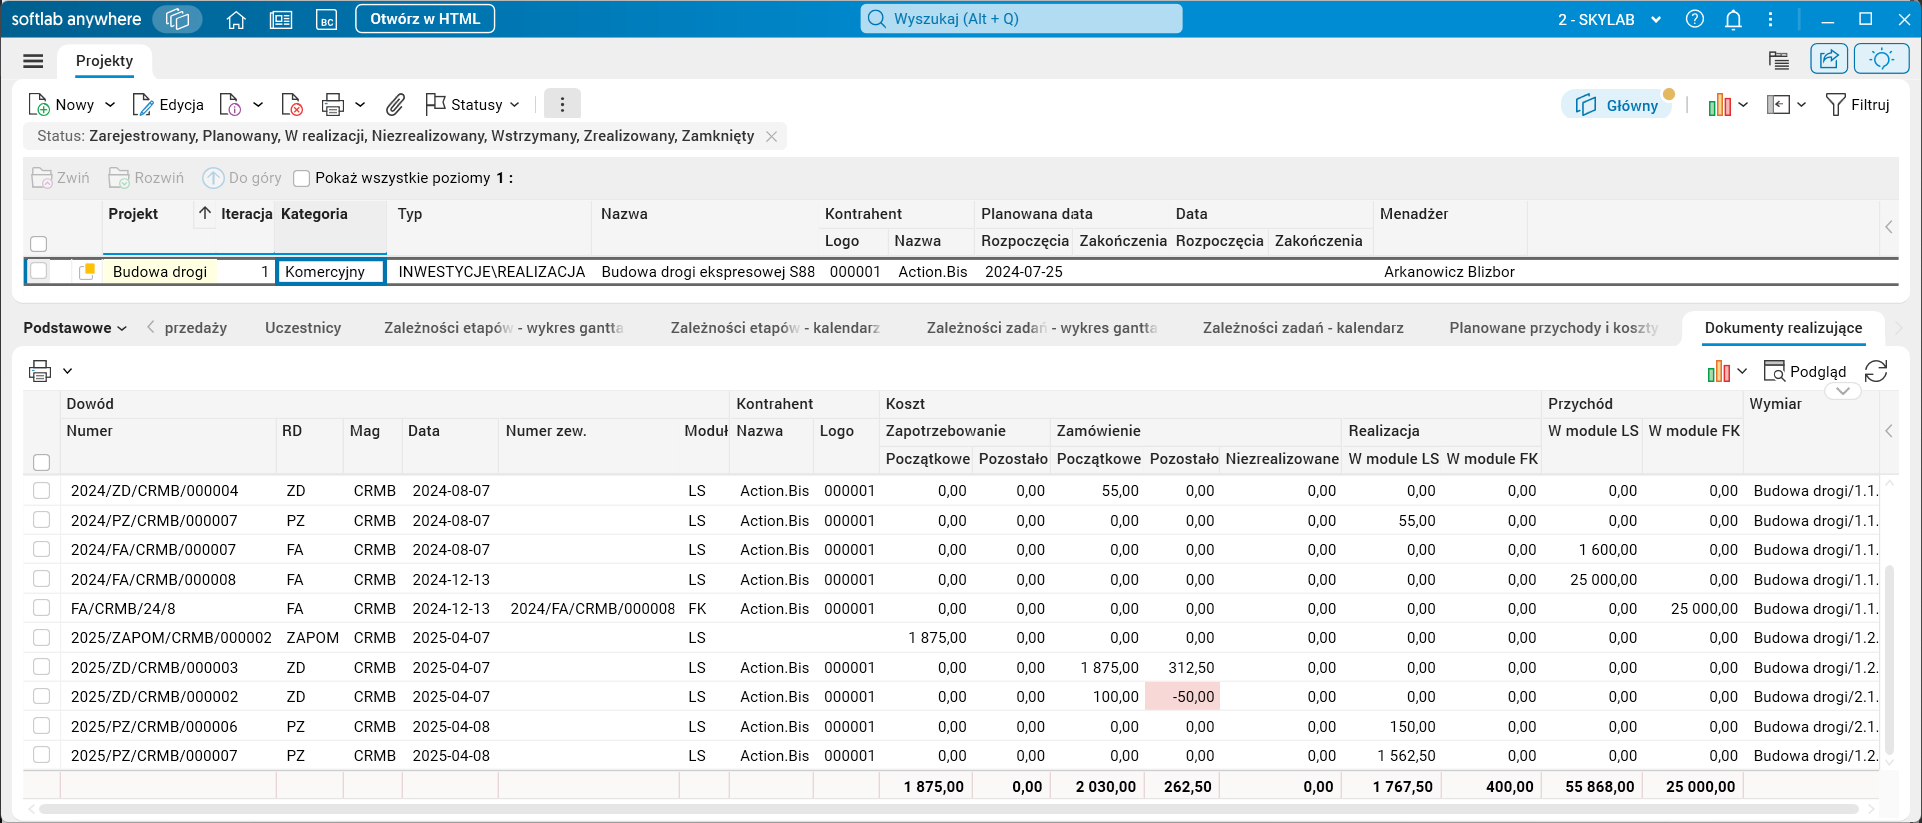Screen dimensions: 1922x823
Task: Open the help question mark icon
Action: click(1695, 19)
